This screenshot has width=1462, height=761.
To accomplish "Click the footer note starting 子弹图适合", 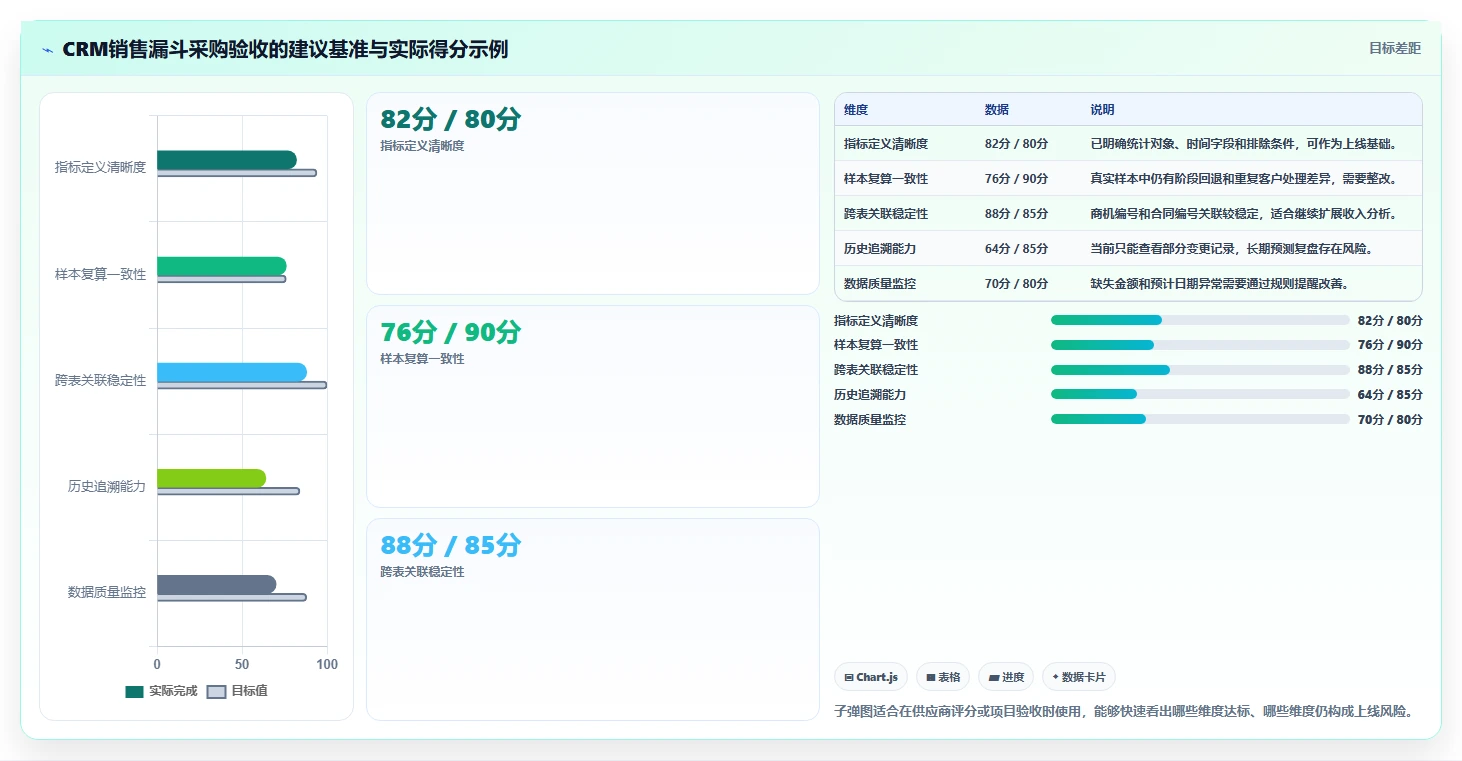I will [1125, 712].
